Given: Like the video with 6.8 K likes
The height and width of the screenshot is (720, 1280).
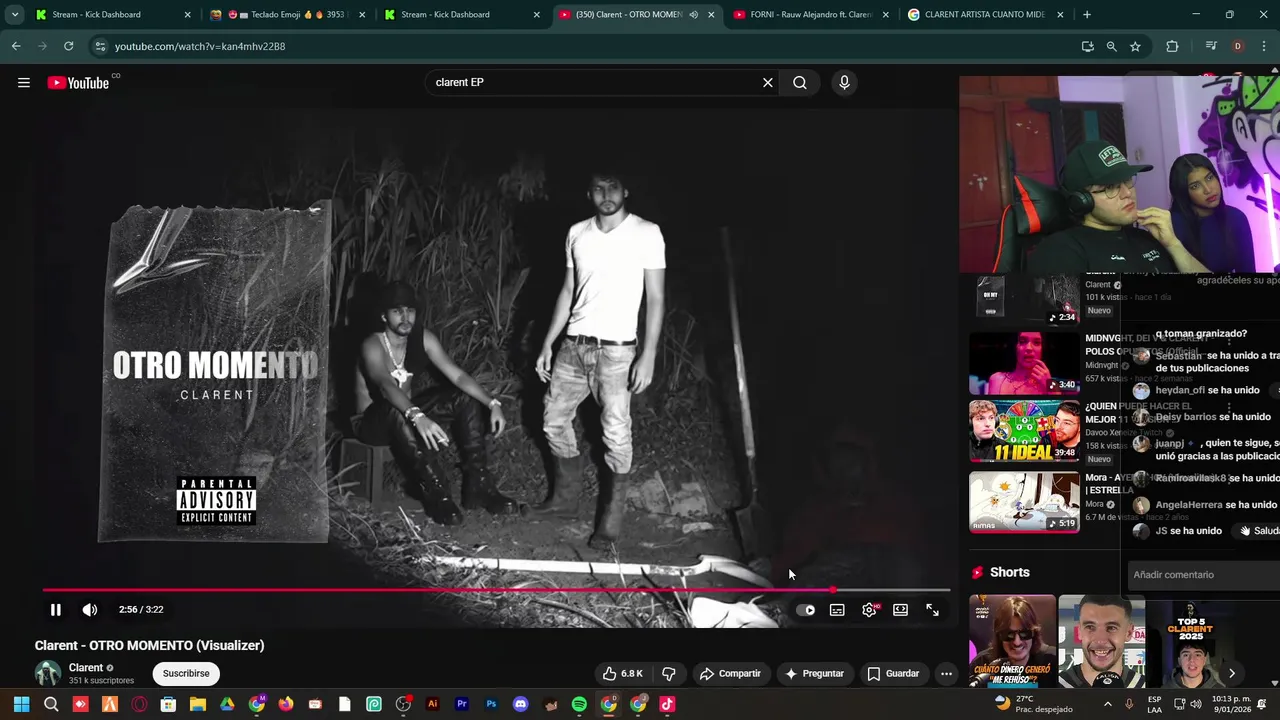Looking at the screenshot, I should pos(622,673).
